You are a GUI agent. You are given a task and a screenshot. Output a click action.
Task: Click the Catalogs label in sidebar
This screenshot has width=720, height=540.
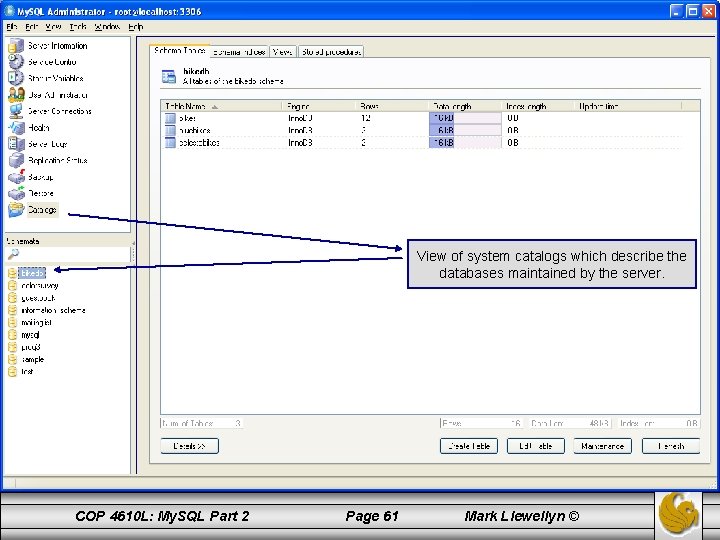(42, 210)
